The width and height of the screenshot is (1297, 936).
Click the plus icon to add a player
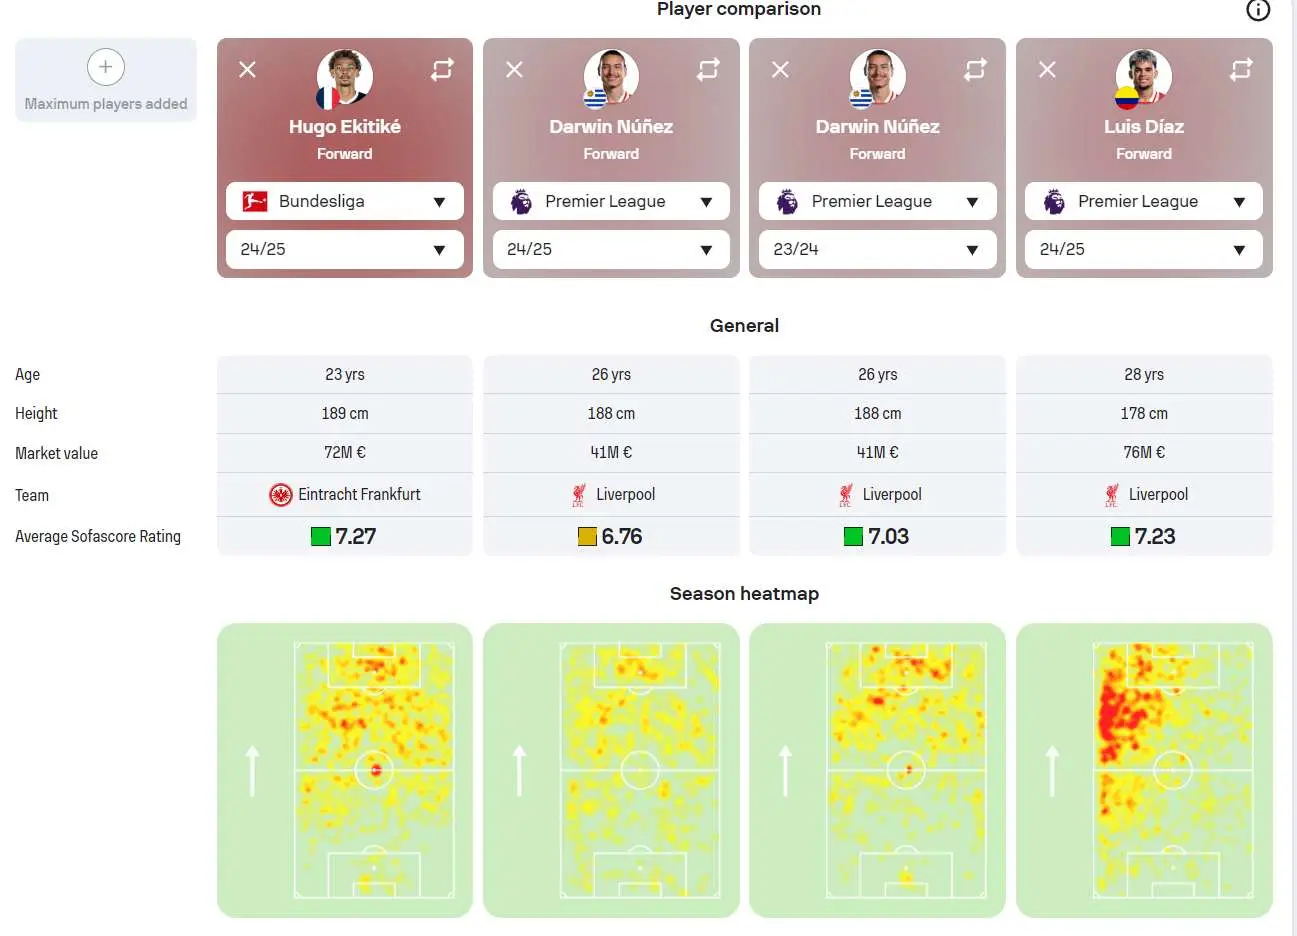(106, 67)
